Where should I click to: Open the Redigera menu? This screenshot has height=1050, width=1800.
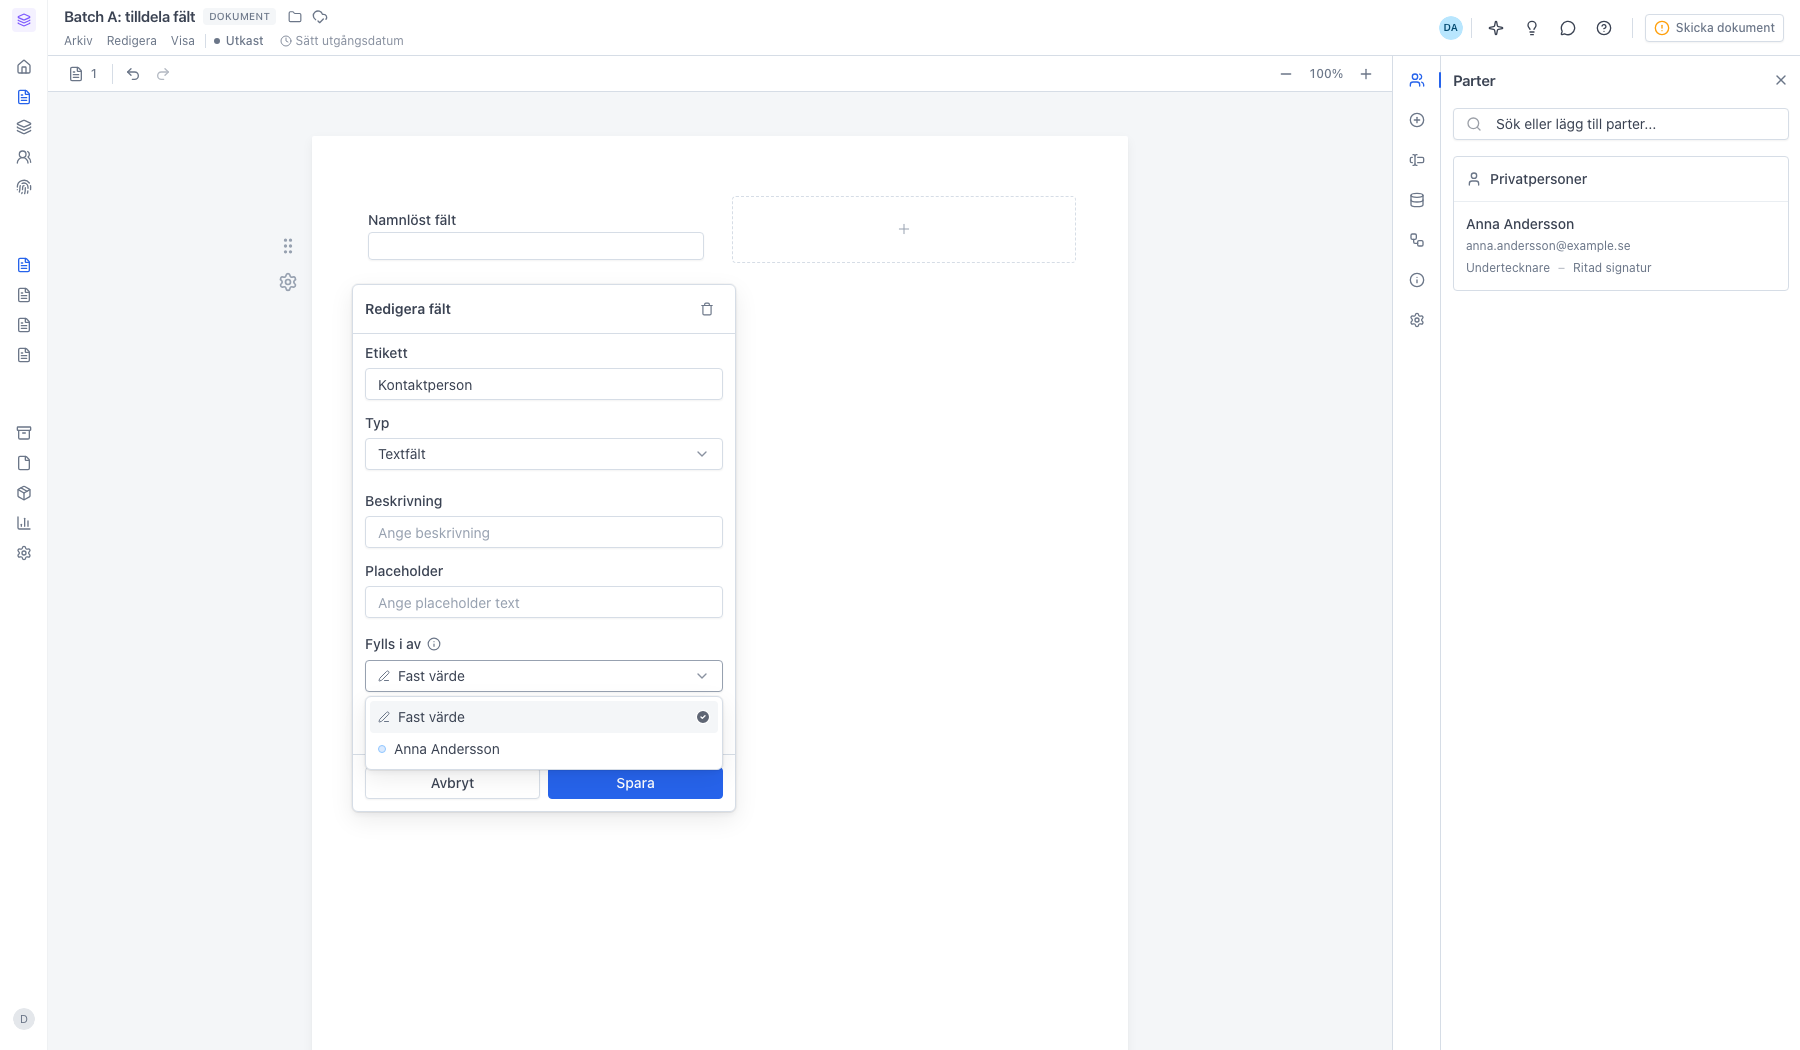tap(132, 41)
